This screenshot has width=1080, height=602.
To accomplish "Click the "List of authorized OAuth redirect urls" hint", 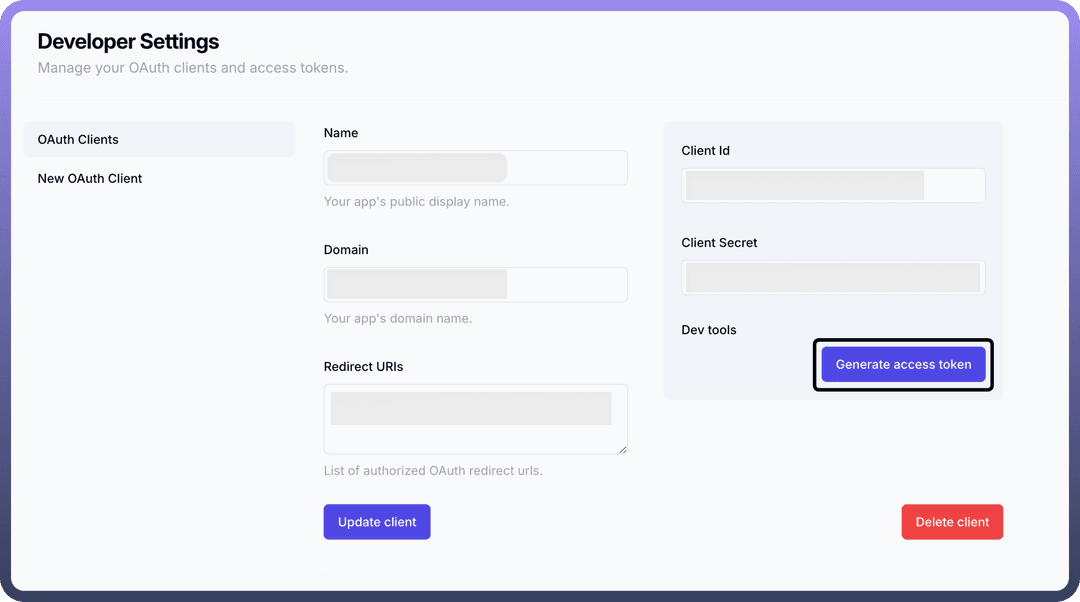I will (433, 470).
